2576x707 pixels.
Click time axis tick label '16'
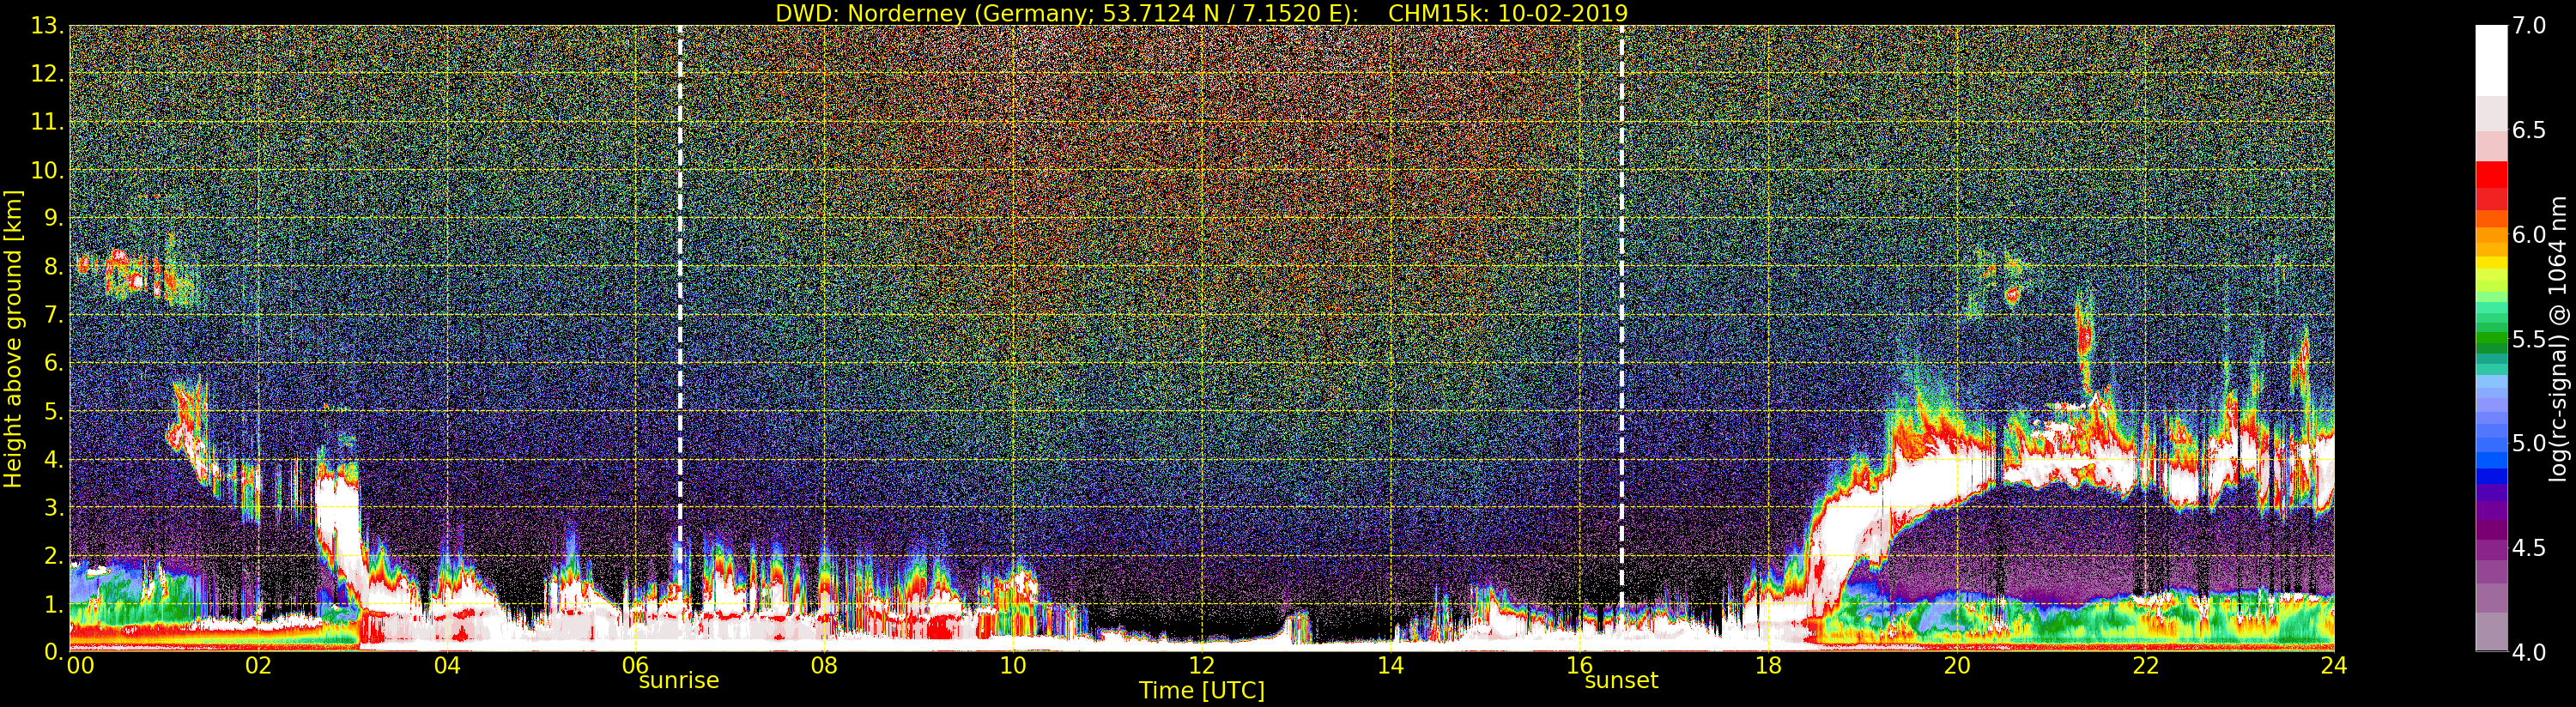[1579, 666]
